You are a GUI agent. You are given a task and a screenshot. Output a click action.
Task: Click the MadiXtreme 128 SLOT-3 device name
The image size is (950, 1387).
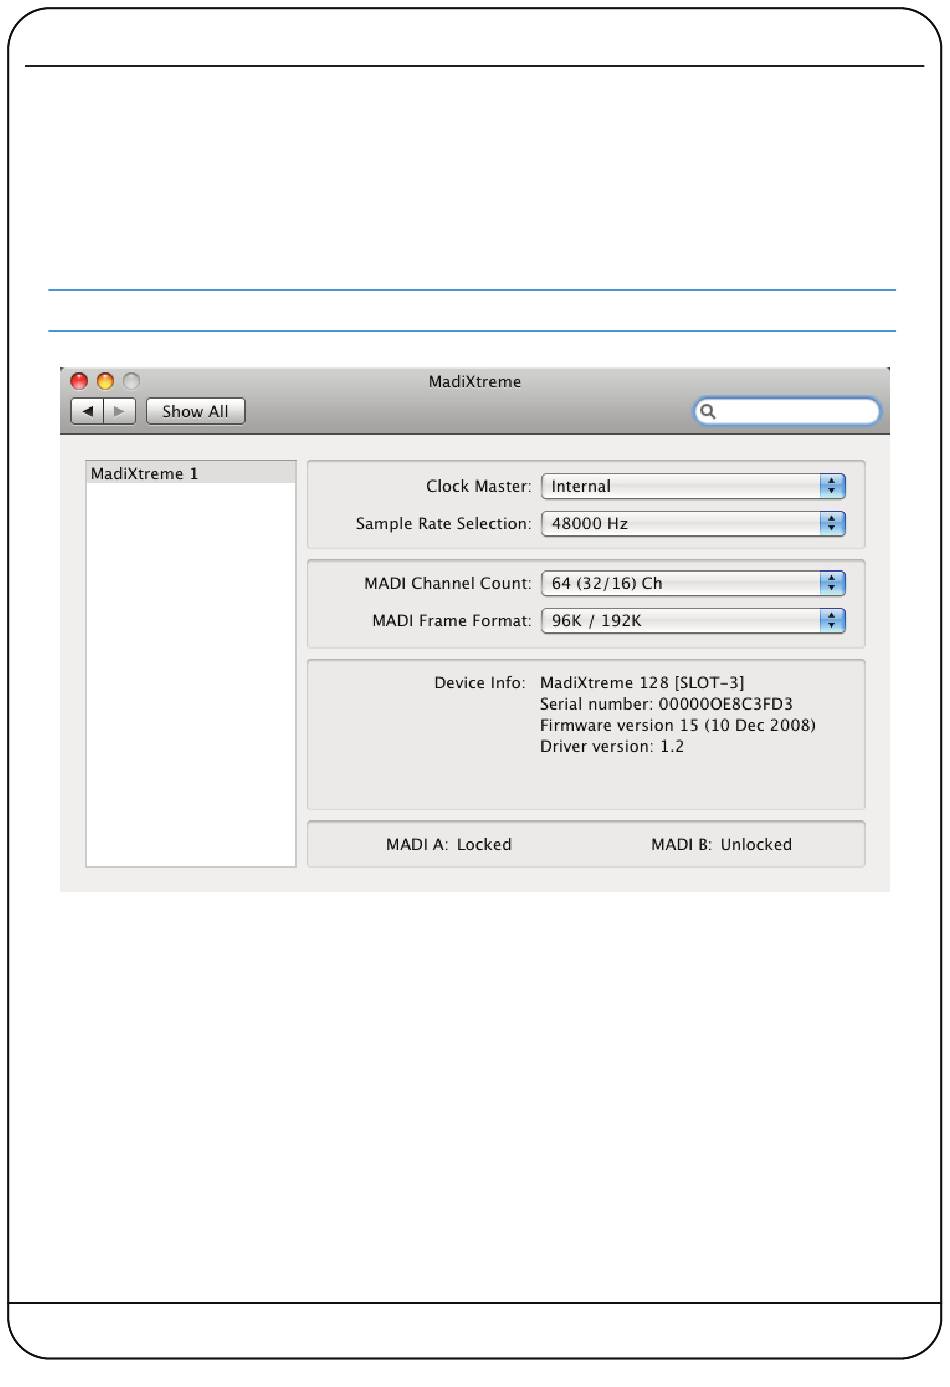641,682
